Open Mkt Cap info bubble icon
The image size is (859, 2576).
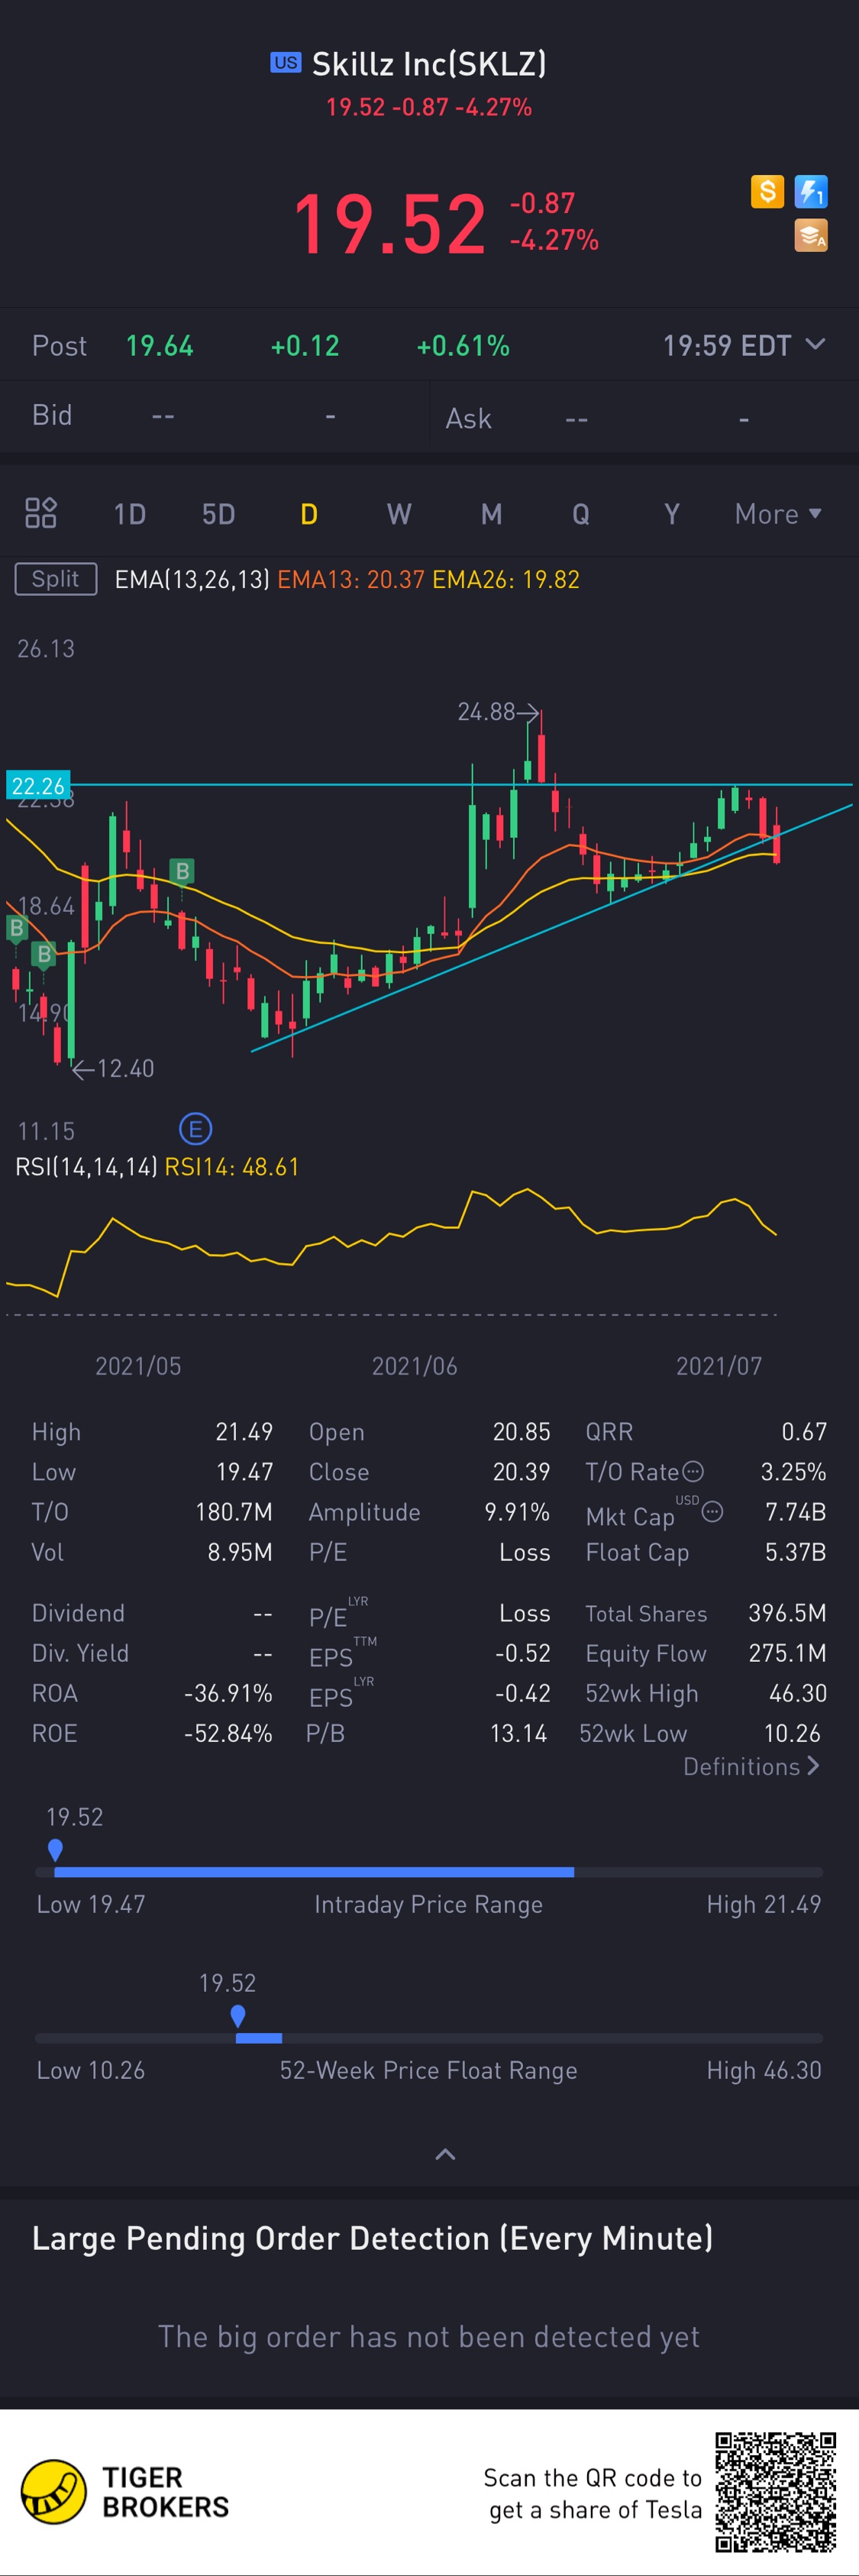[x=712, y=1512]
